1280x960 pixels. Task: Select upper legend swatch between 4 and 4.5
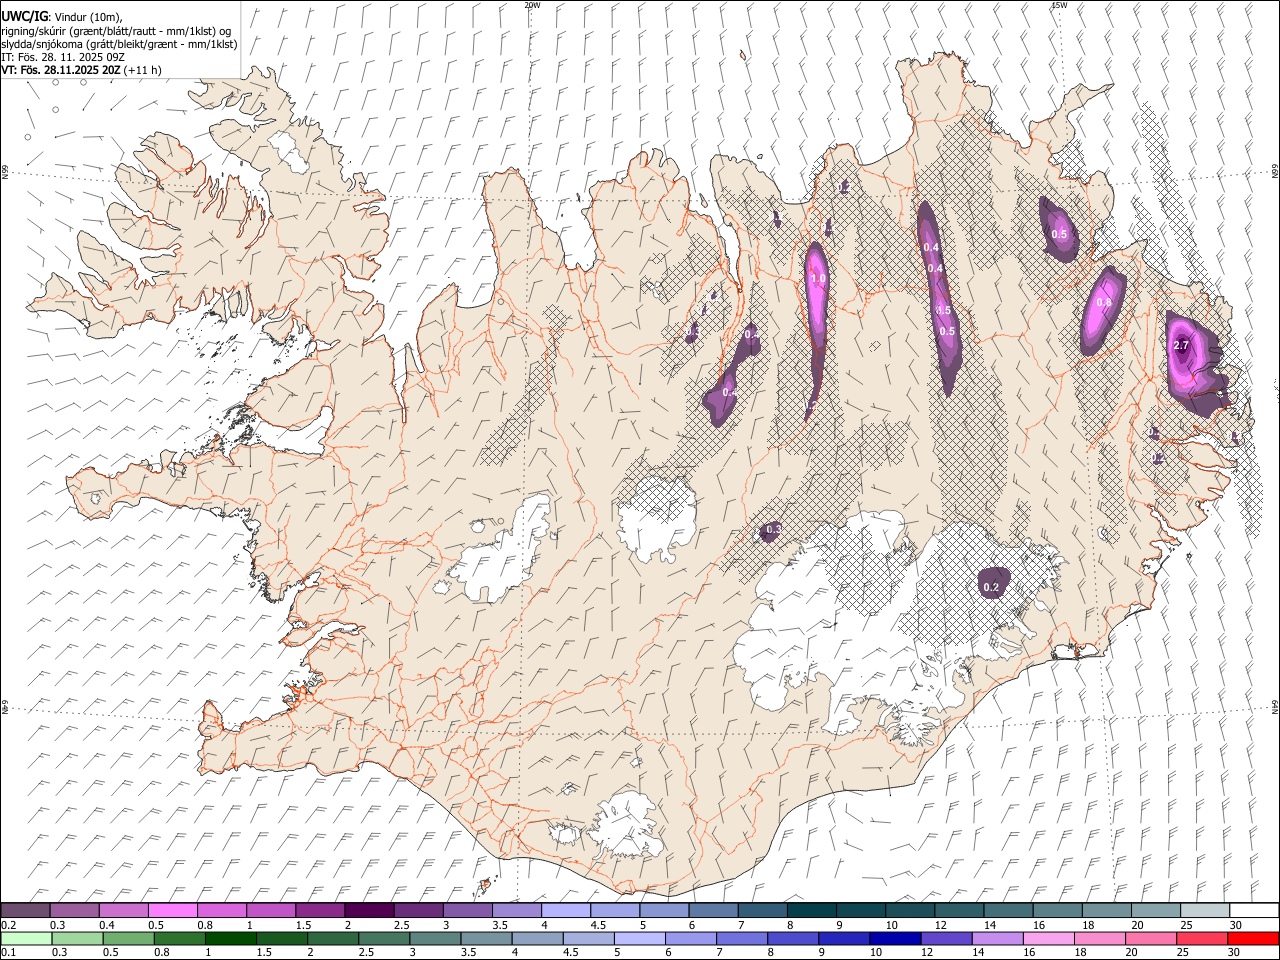(x=565, y=911)
